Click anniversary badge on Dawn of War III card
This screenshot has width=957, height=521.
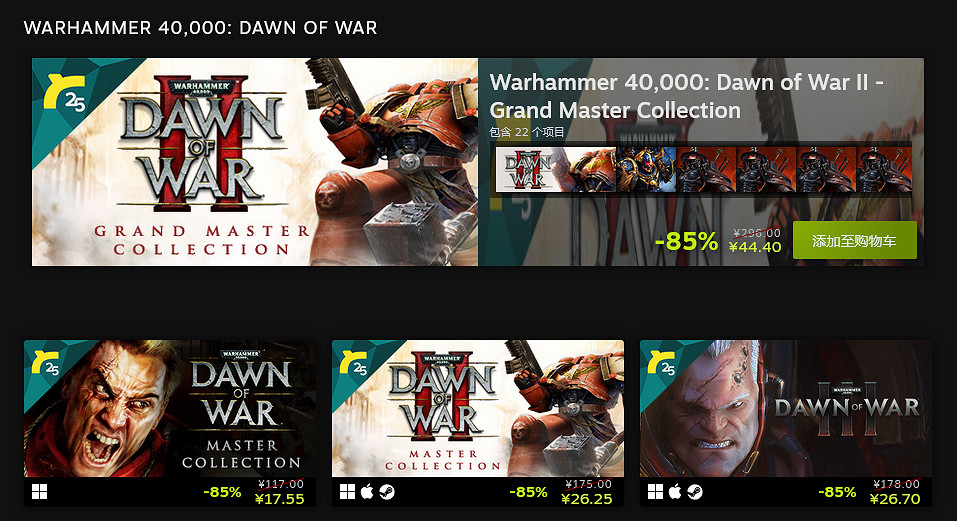[x=661, y=362]
